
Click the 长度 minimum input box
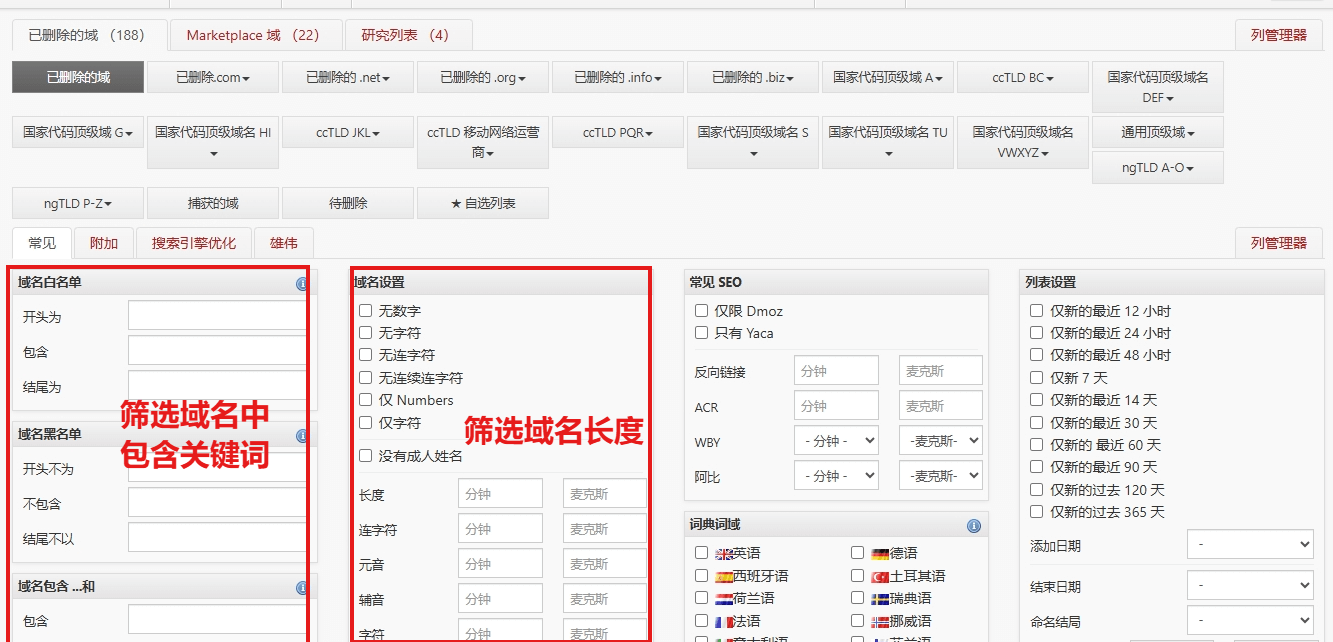pos(500,494)
